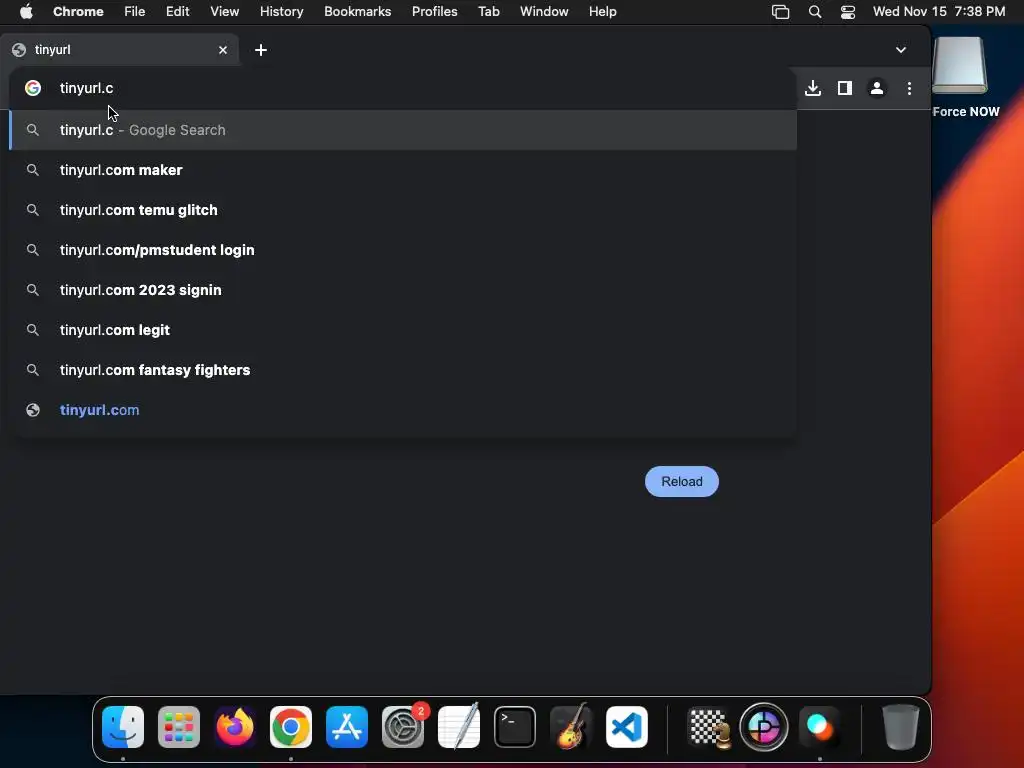Click the Reload button
The image size is (1024, 768).
[x=681, y=481]
